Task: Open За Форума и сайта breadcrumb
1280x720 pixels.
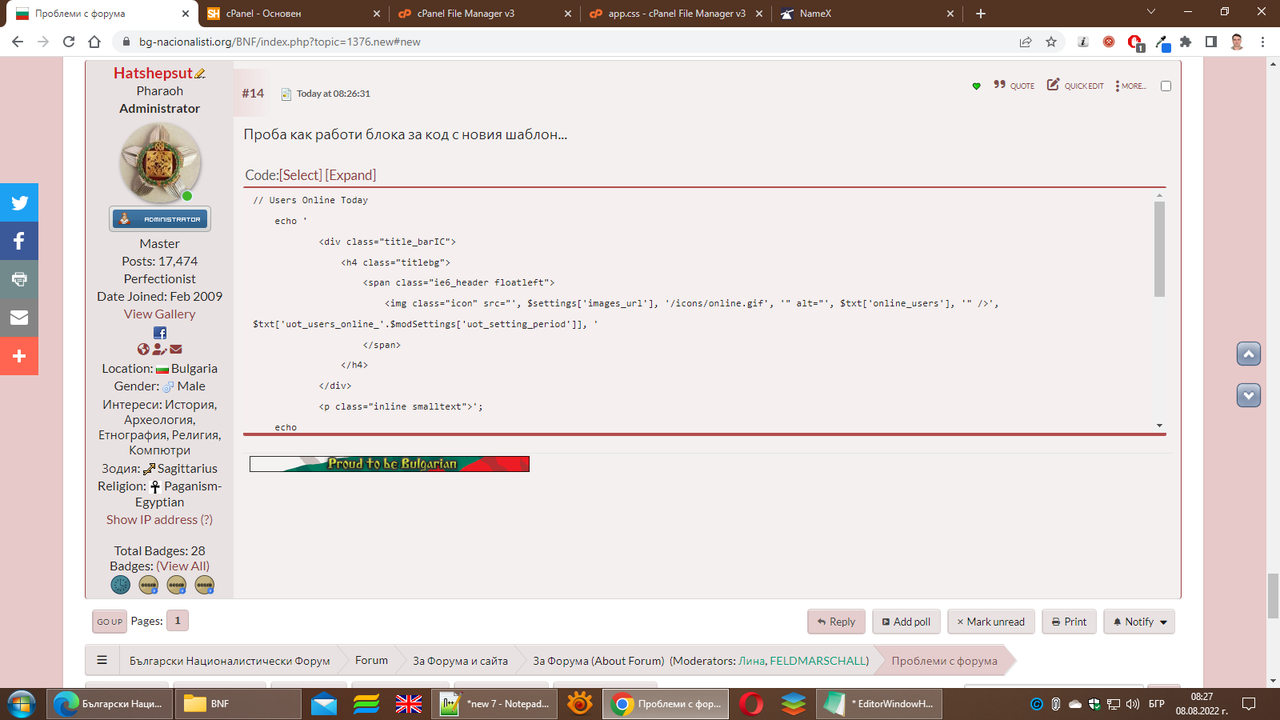Action: (x=460, y=660)
